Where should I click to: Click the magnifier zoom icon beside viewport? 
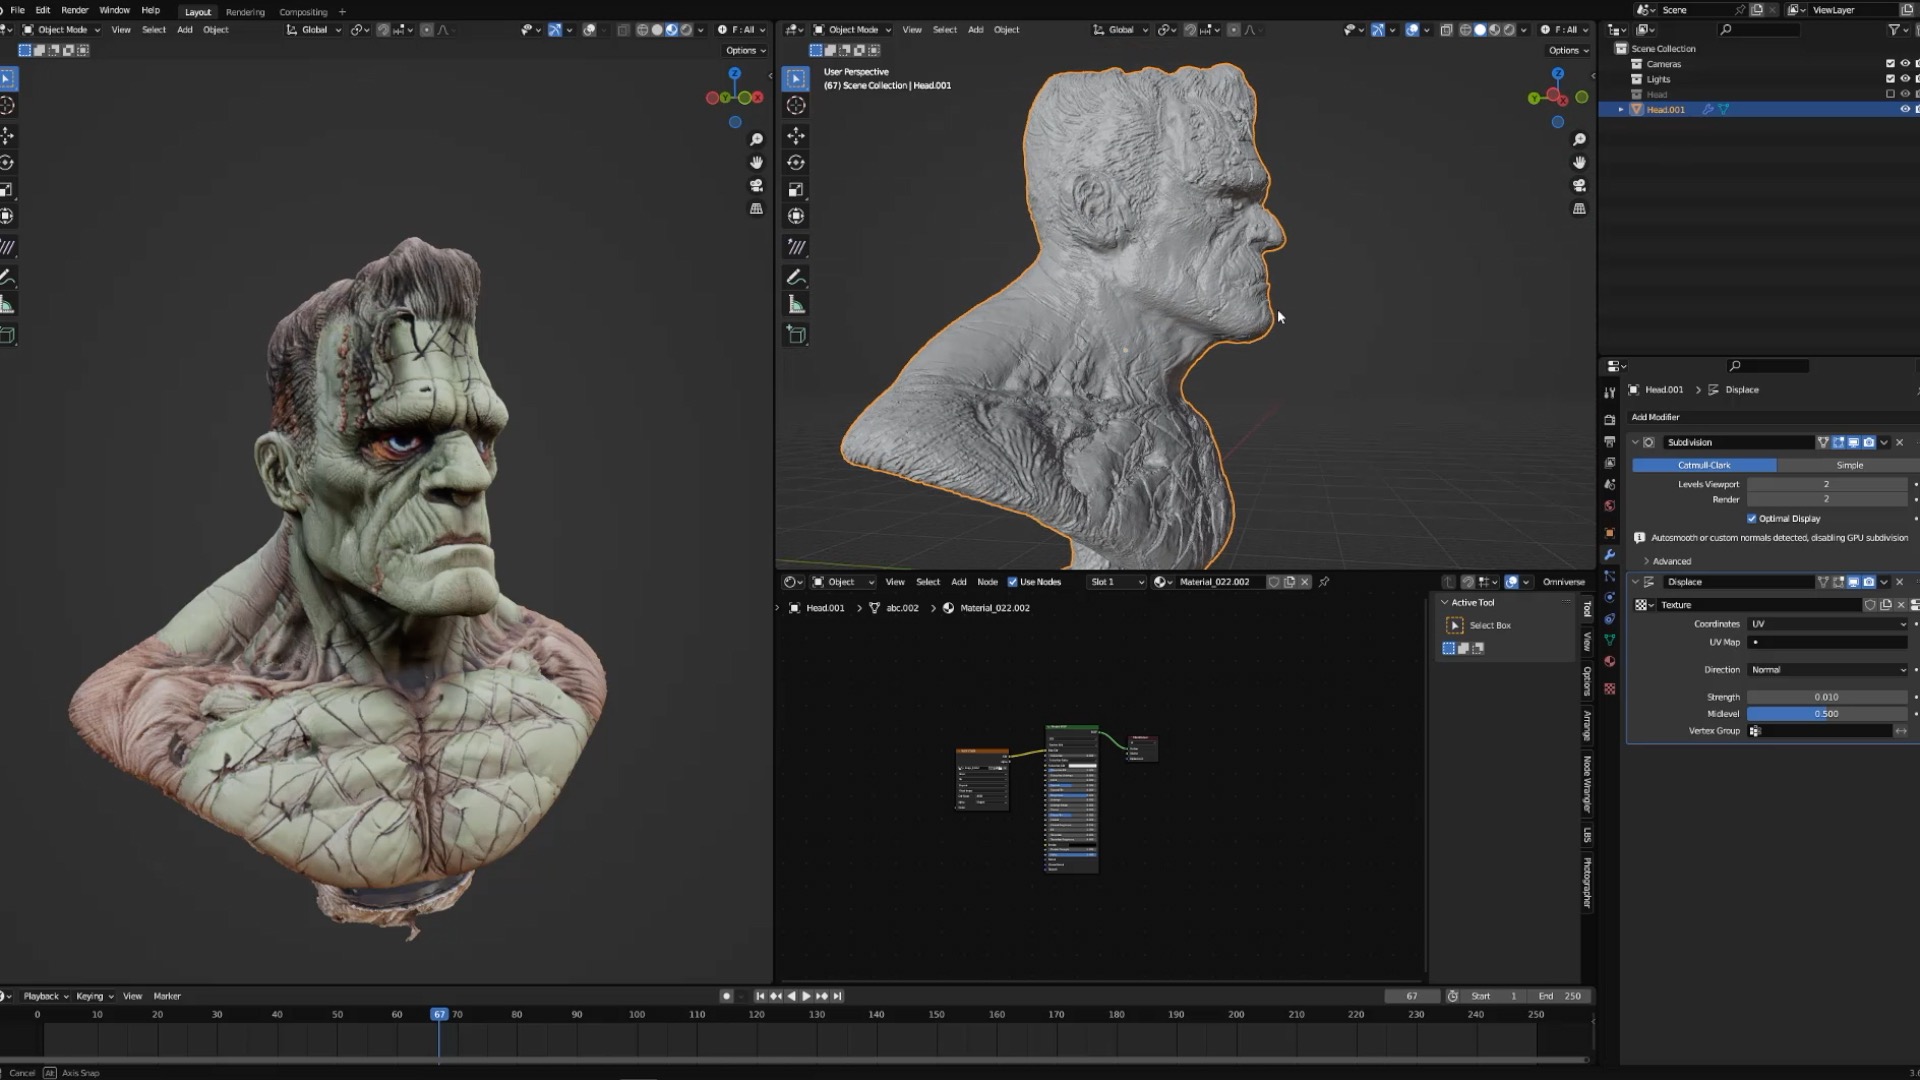(x=757, y=140)
